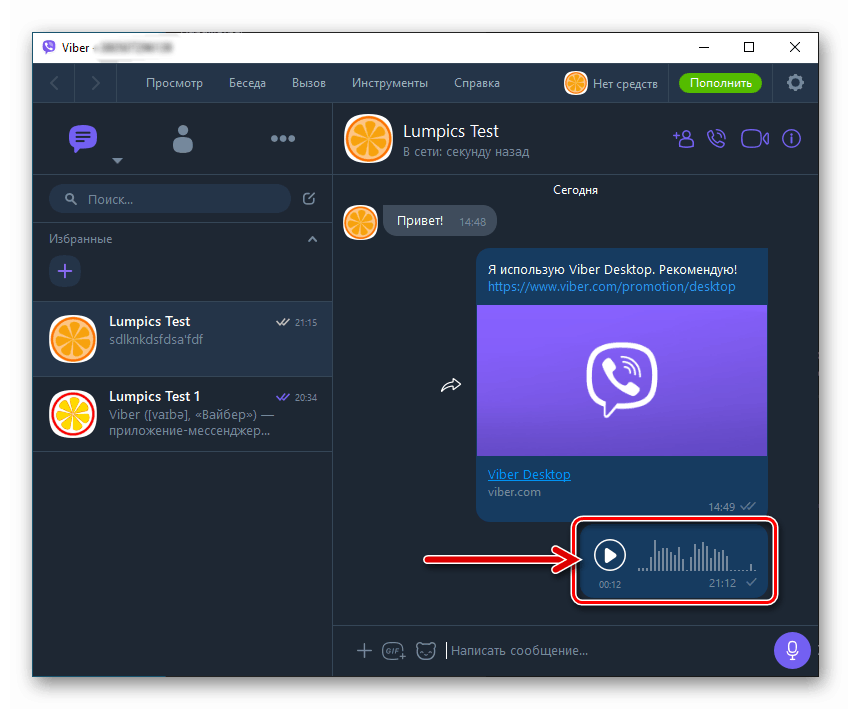Open the GIF picker

[393, 650]
